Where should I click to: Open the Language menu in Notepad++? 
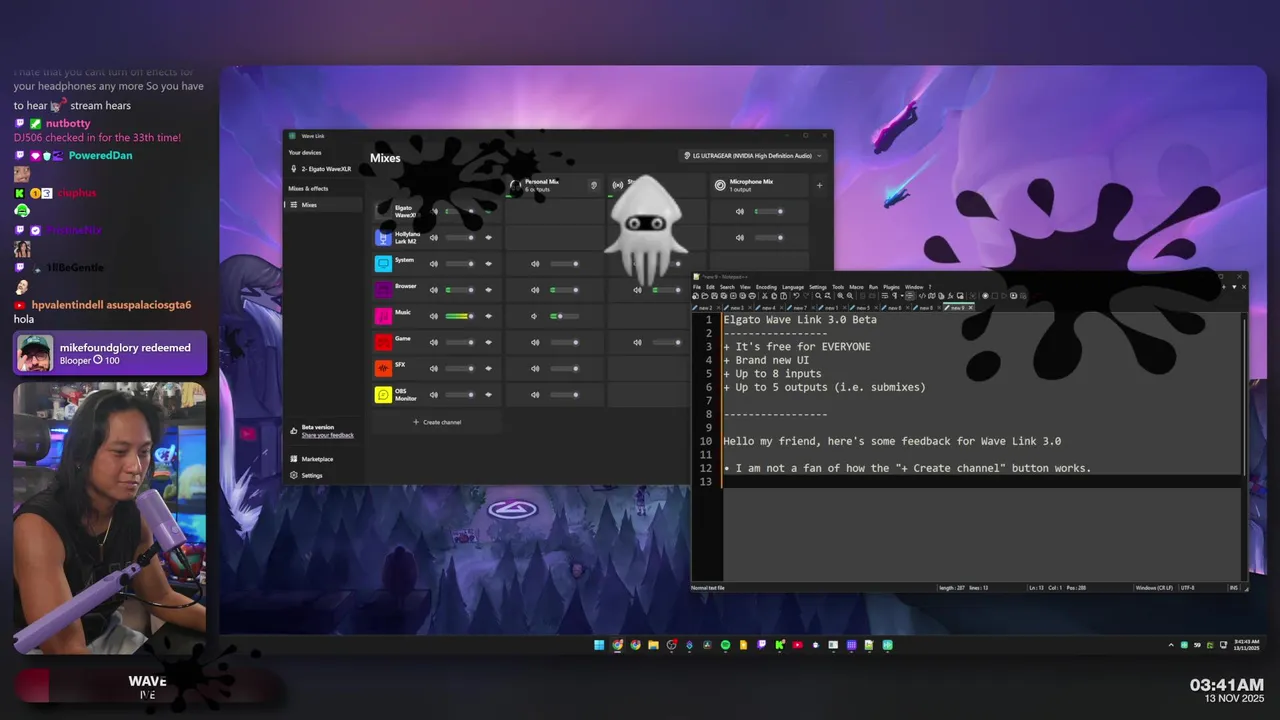pos(793,287)
